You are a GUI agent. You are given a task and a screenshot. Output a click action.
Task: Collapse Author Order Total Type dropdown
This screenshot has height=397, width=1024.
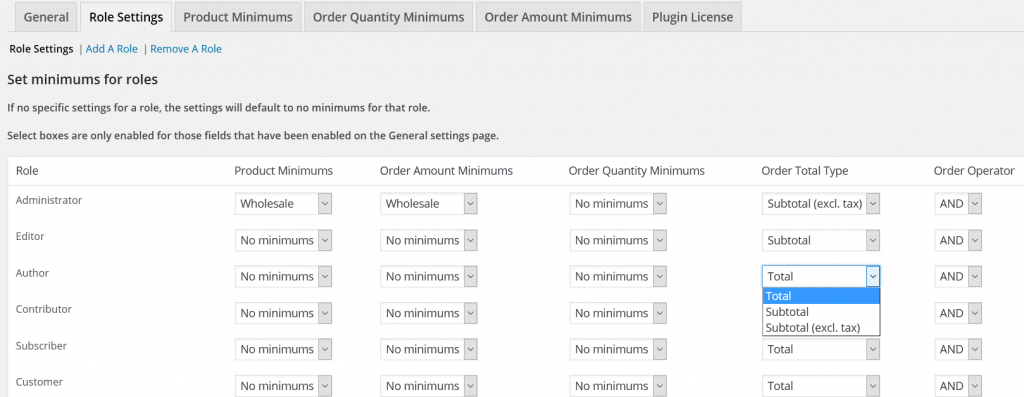tap(821, 277)
